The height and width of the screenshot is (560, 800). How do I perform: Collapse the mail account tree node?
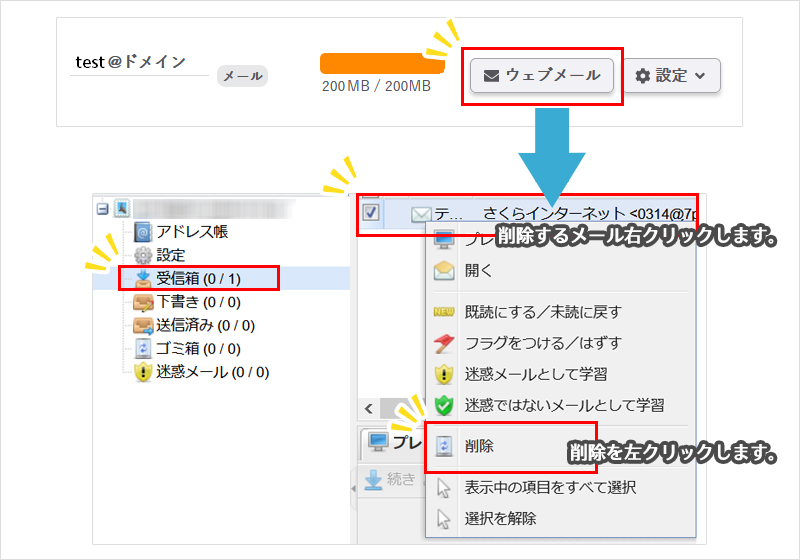[102, 209]
